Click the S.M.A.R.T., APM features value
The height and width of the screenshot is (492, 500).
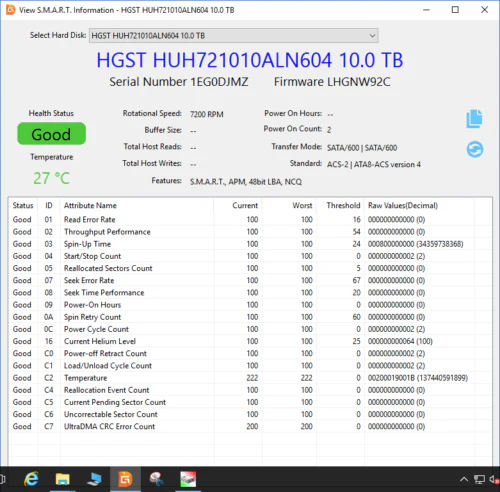pos(246,182)
